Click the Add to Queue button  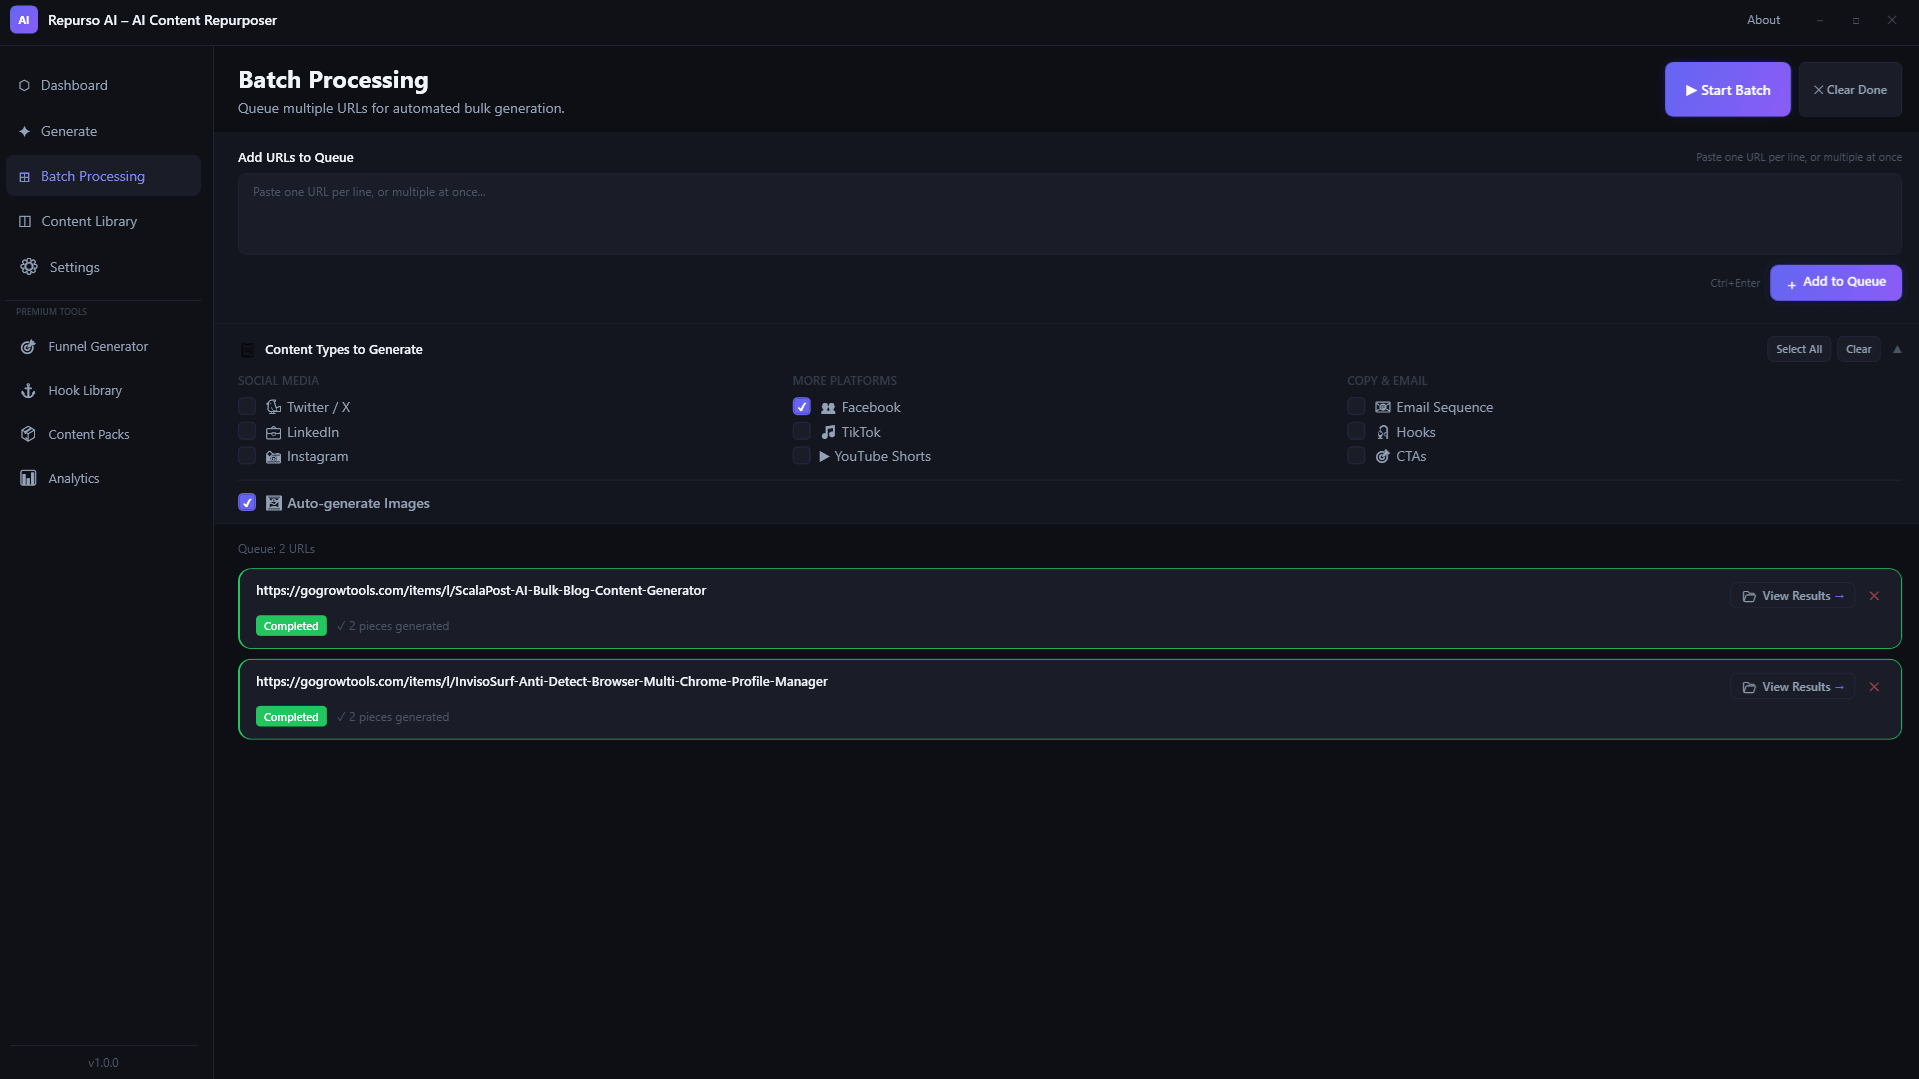[x=1835, y=283]
